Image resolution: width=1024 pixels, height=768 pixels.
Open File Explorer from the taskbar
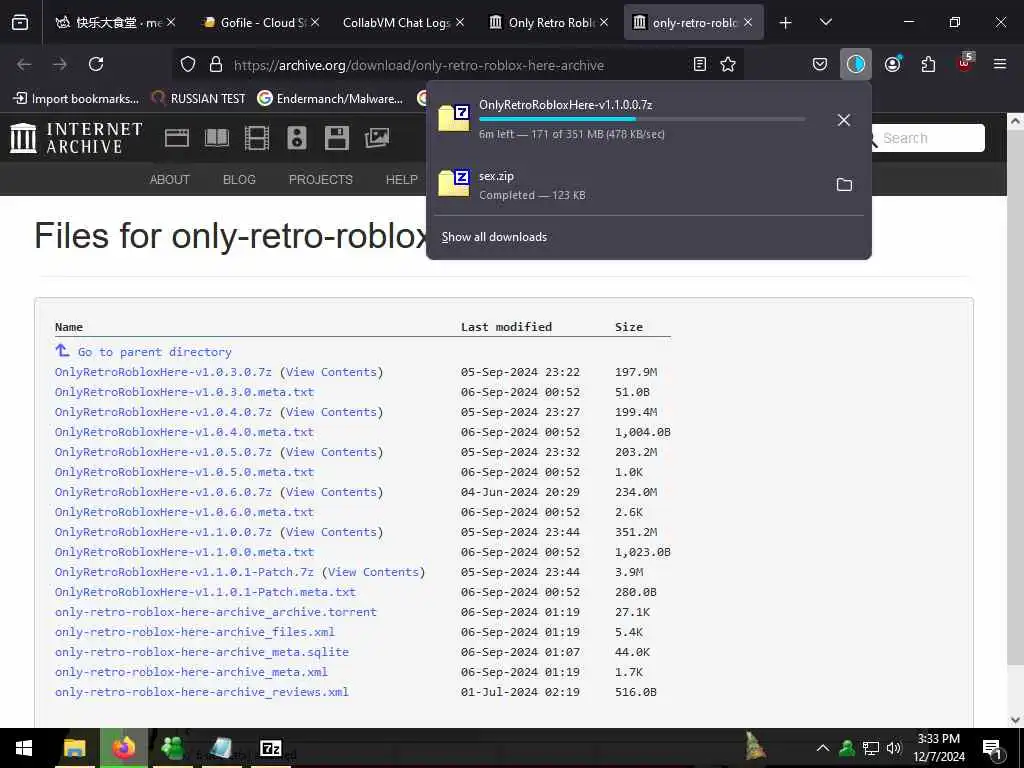(x=74, y=748)
